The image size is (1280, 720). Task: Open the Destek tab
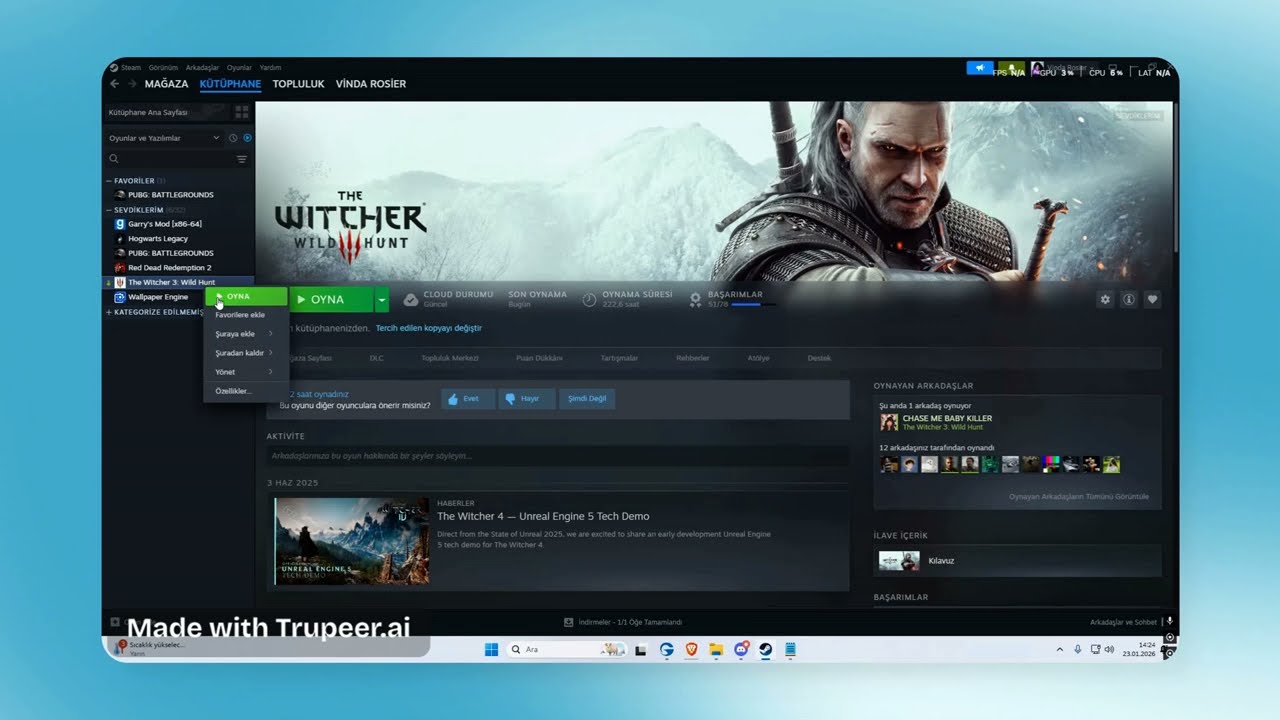[x=819, y=358]
